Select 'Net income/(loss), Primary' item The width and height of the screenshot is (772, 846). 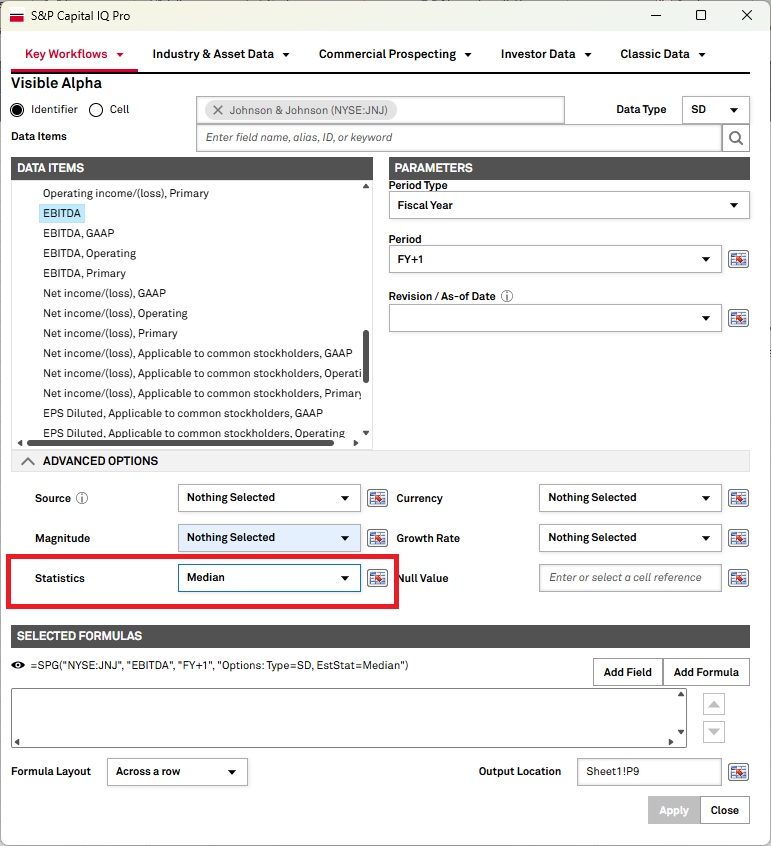click(x=110, y=333)
